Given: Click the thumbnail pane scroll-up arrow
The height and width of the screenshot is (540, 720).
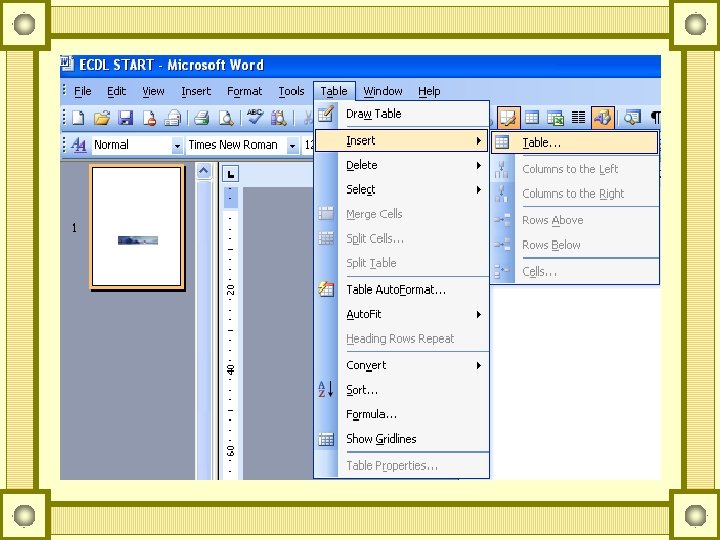Looking at the screenshot, I should coord(203,171).
